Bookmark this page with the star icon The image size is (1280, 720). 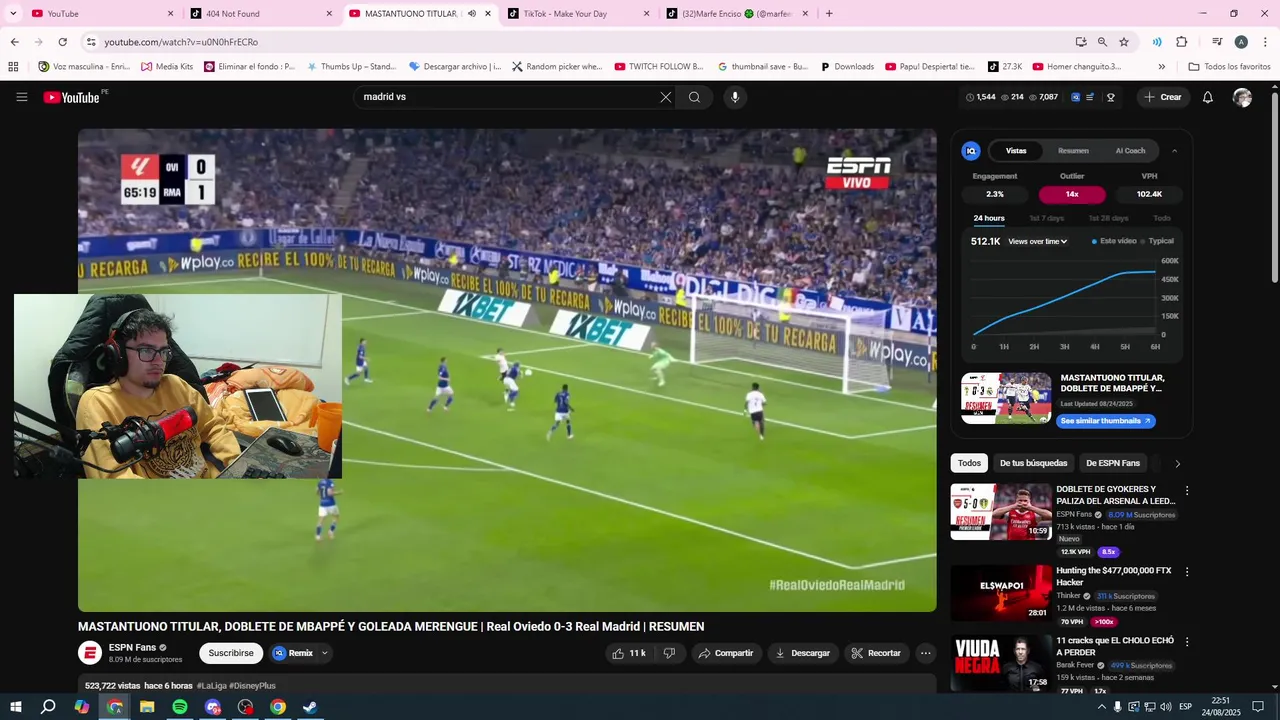pos(1124,42)
